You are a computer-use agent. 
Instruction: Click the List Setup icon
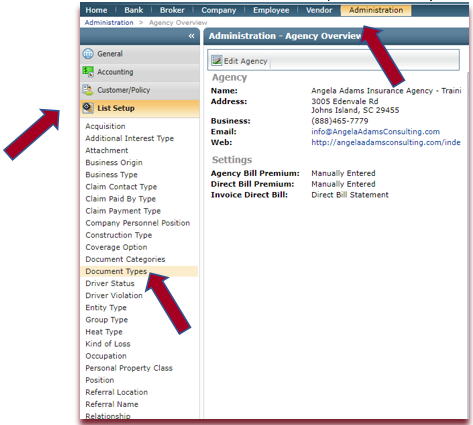[x=88, y=108]
